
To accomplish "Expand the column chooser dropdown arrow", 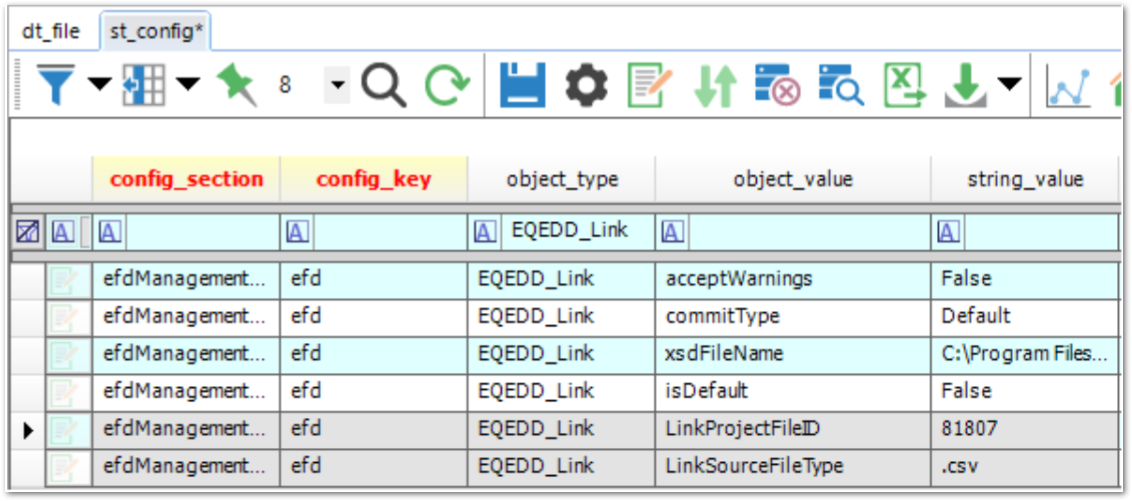I will [188, 85].
